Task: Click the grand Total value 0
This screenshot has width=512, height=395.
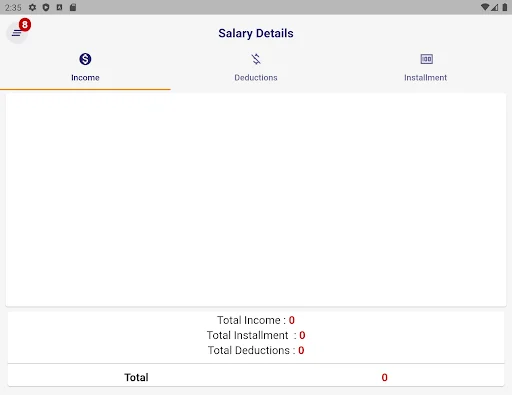Action: pos(384,377)
